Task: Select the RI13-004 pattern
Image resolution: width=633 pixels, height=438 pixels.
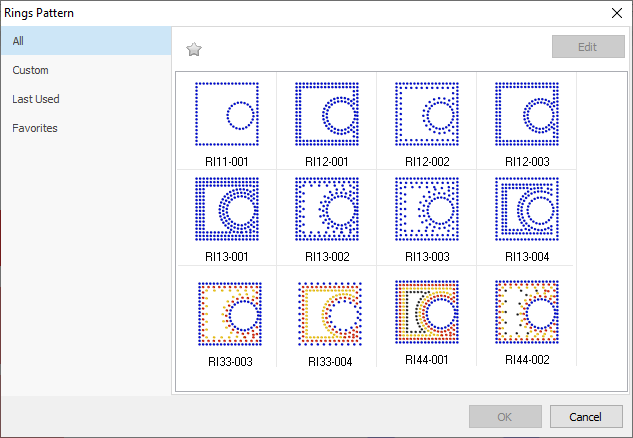Action: tap(527, 211)
